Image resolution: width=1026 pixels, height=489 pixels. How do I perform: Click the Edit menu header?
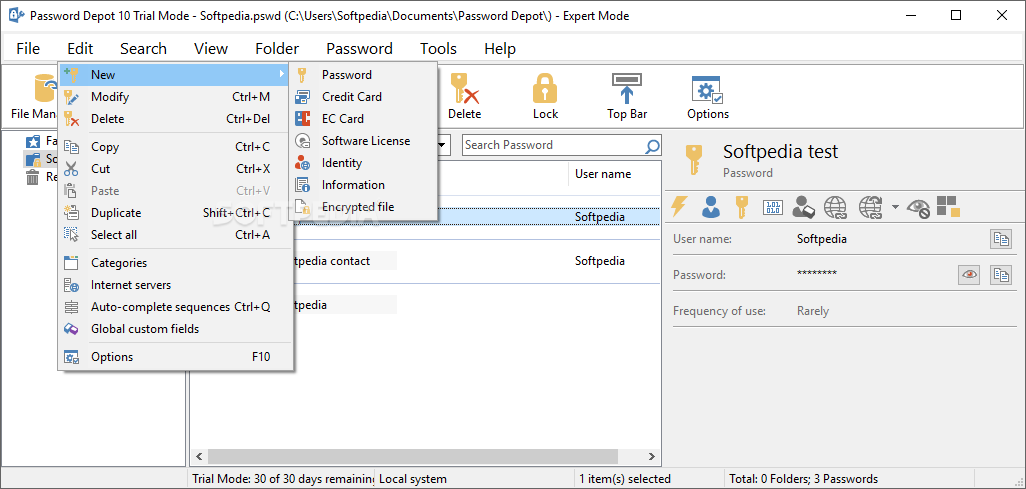(x=80, y=48)
